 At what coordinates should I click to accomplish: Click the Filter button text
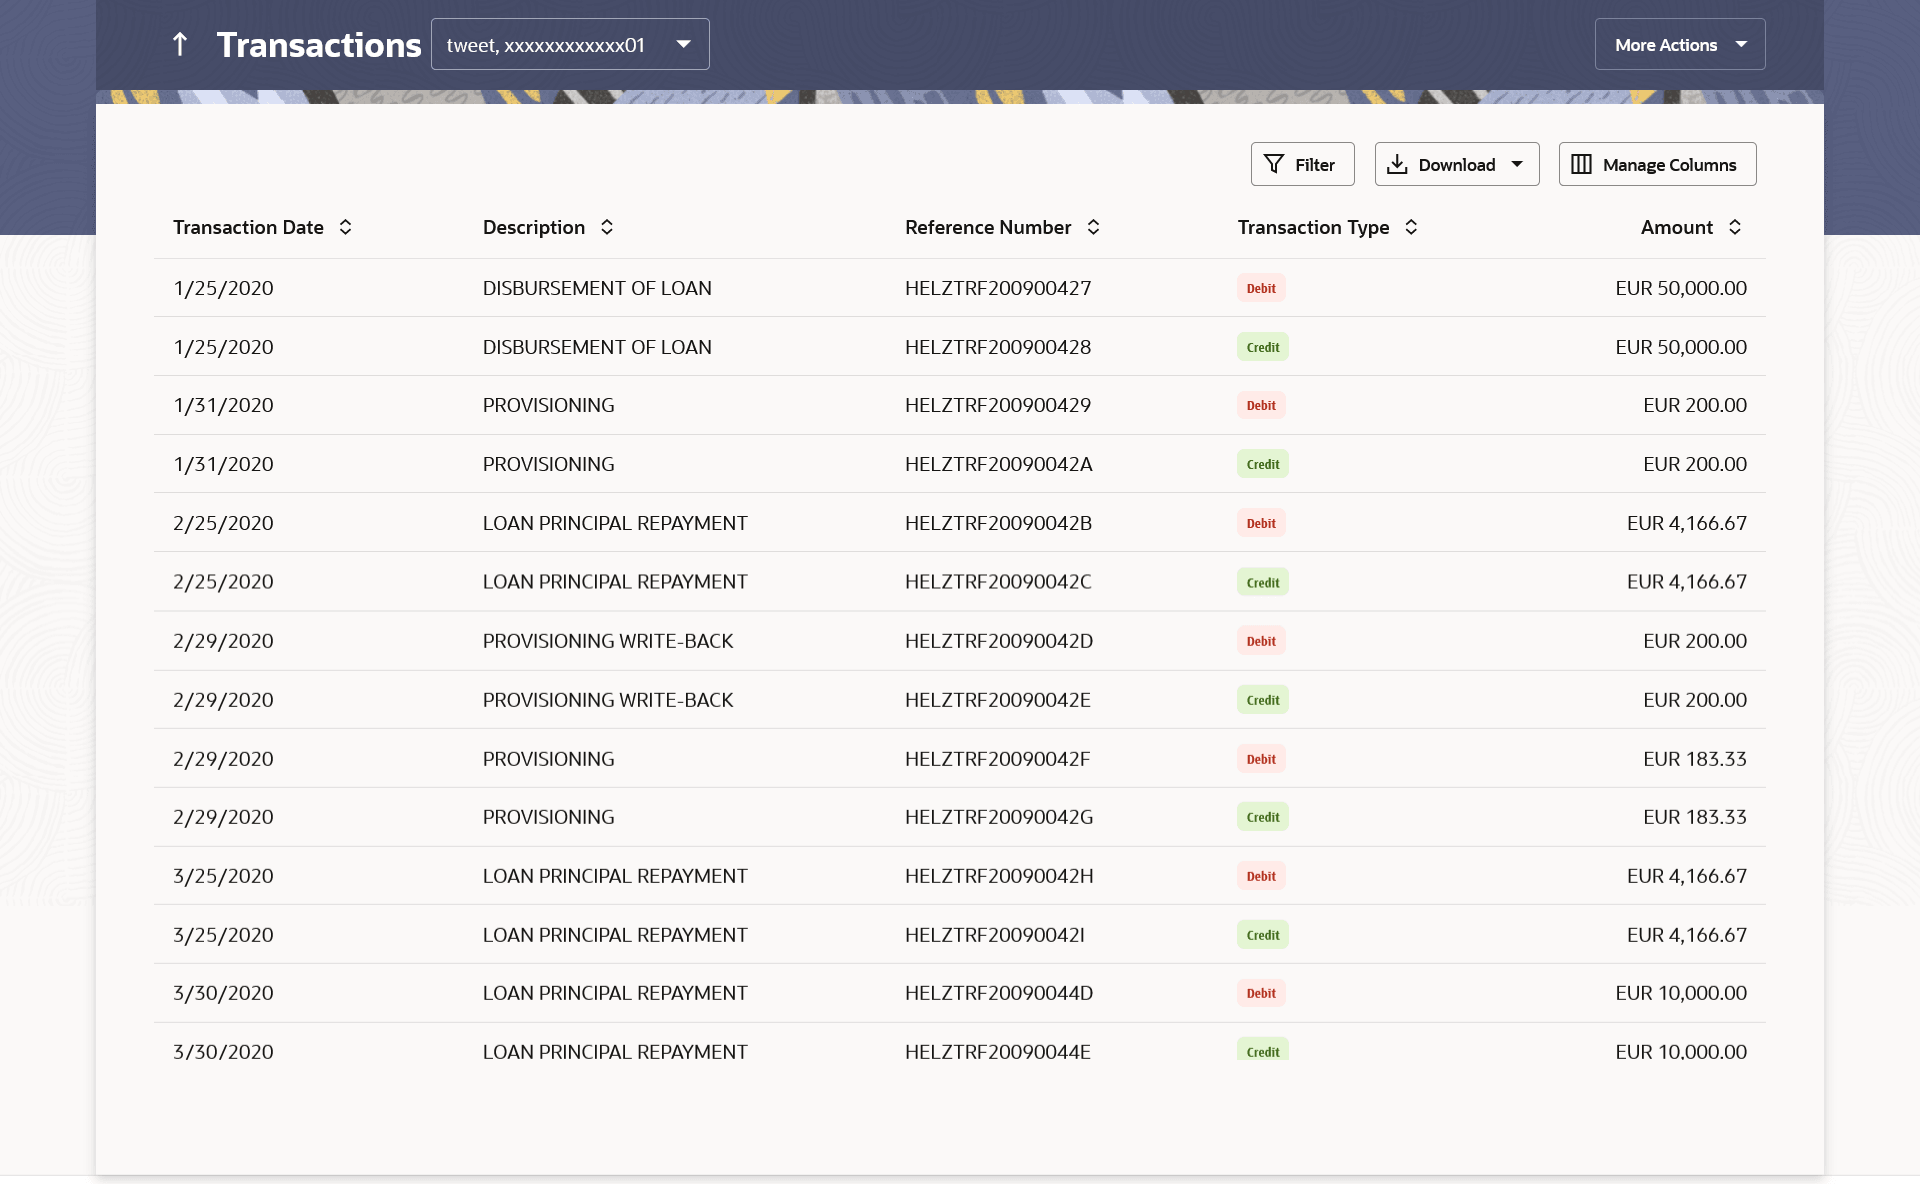click(x=1314, y=165)
